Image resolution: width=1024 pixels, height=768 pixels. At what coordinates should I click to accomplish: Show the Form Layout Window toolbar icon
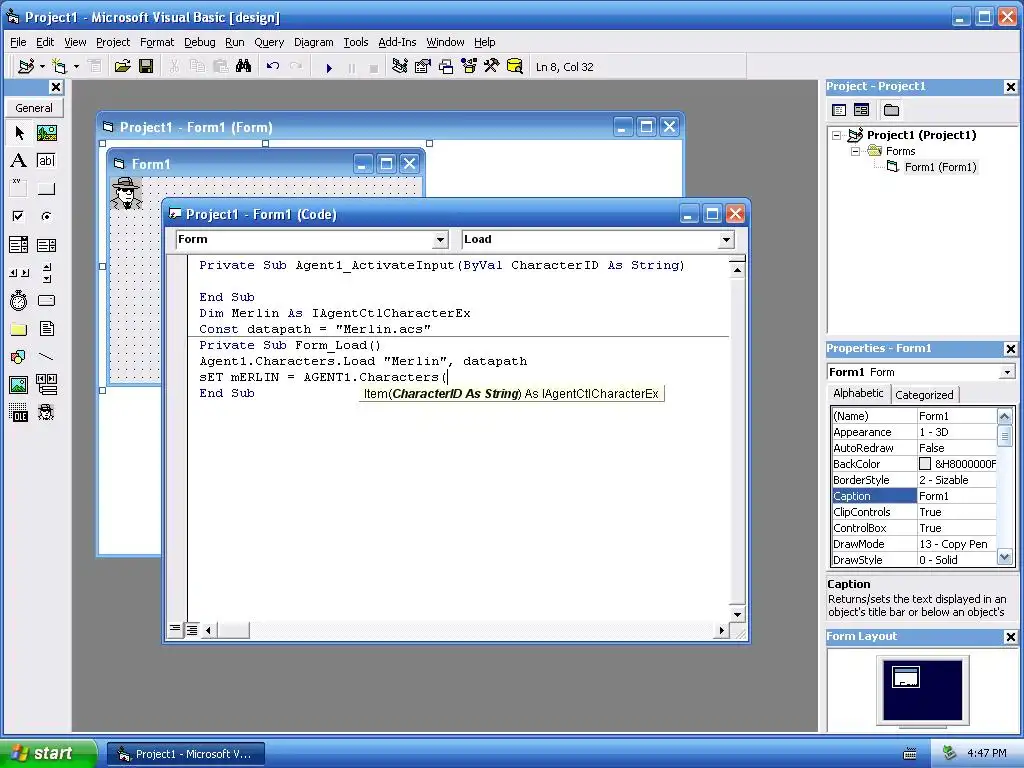pos(446,67)
